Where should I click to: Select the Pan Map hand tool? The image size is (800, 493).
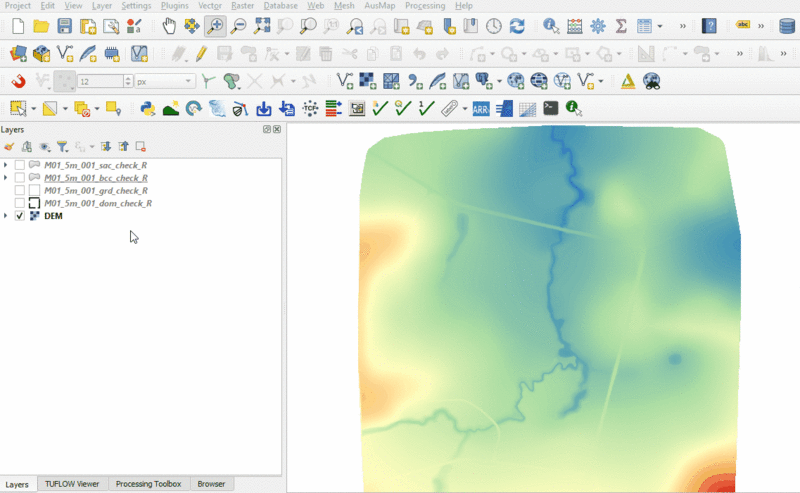tap(169, 26)
